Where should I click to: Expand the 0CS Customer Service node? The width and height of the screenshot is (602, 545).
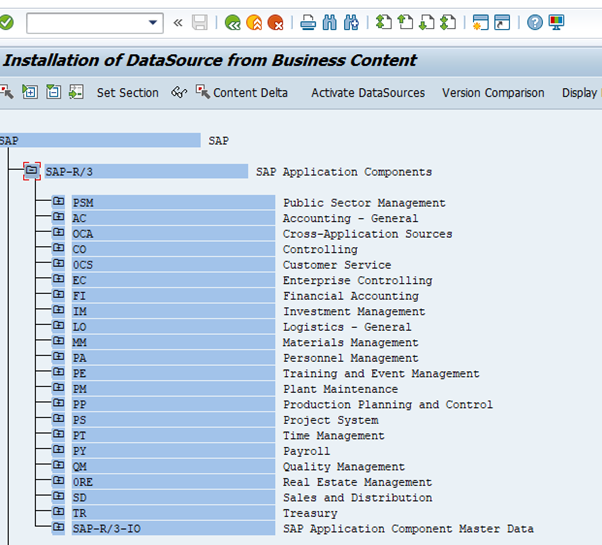pyautogui.click(x=58, y=263)
